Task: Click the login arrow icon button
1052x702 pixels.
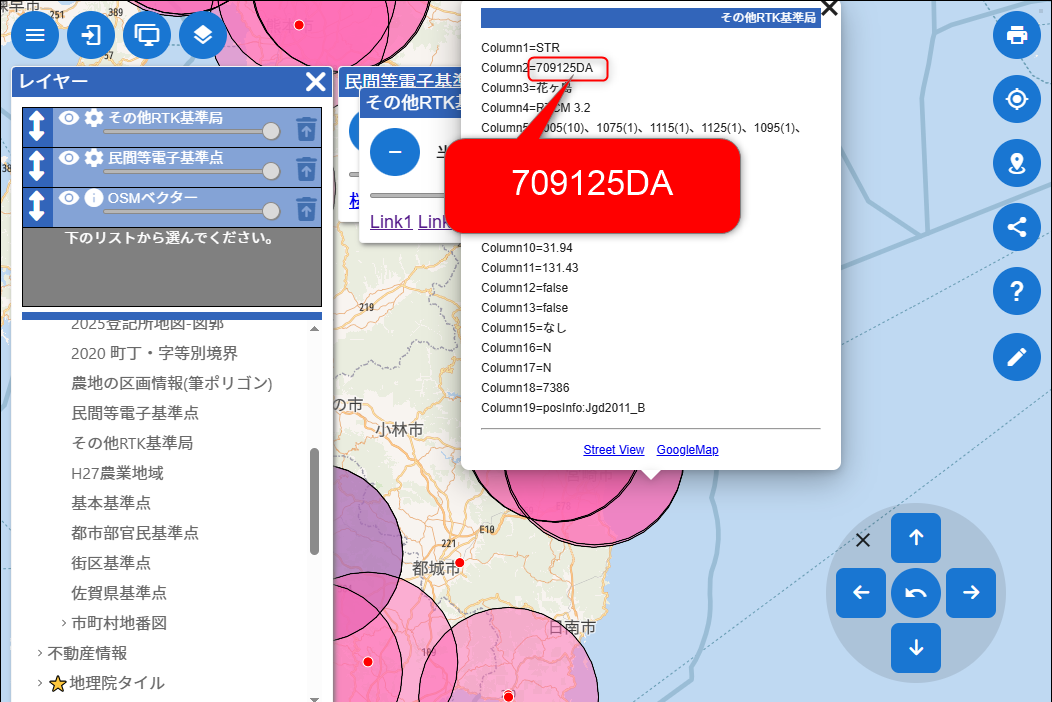Action: (x=91, y=35)
